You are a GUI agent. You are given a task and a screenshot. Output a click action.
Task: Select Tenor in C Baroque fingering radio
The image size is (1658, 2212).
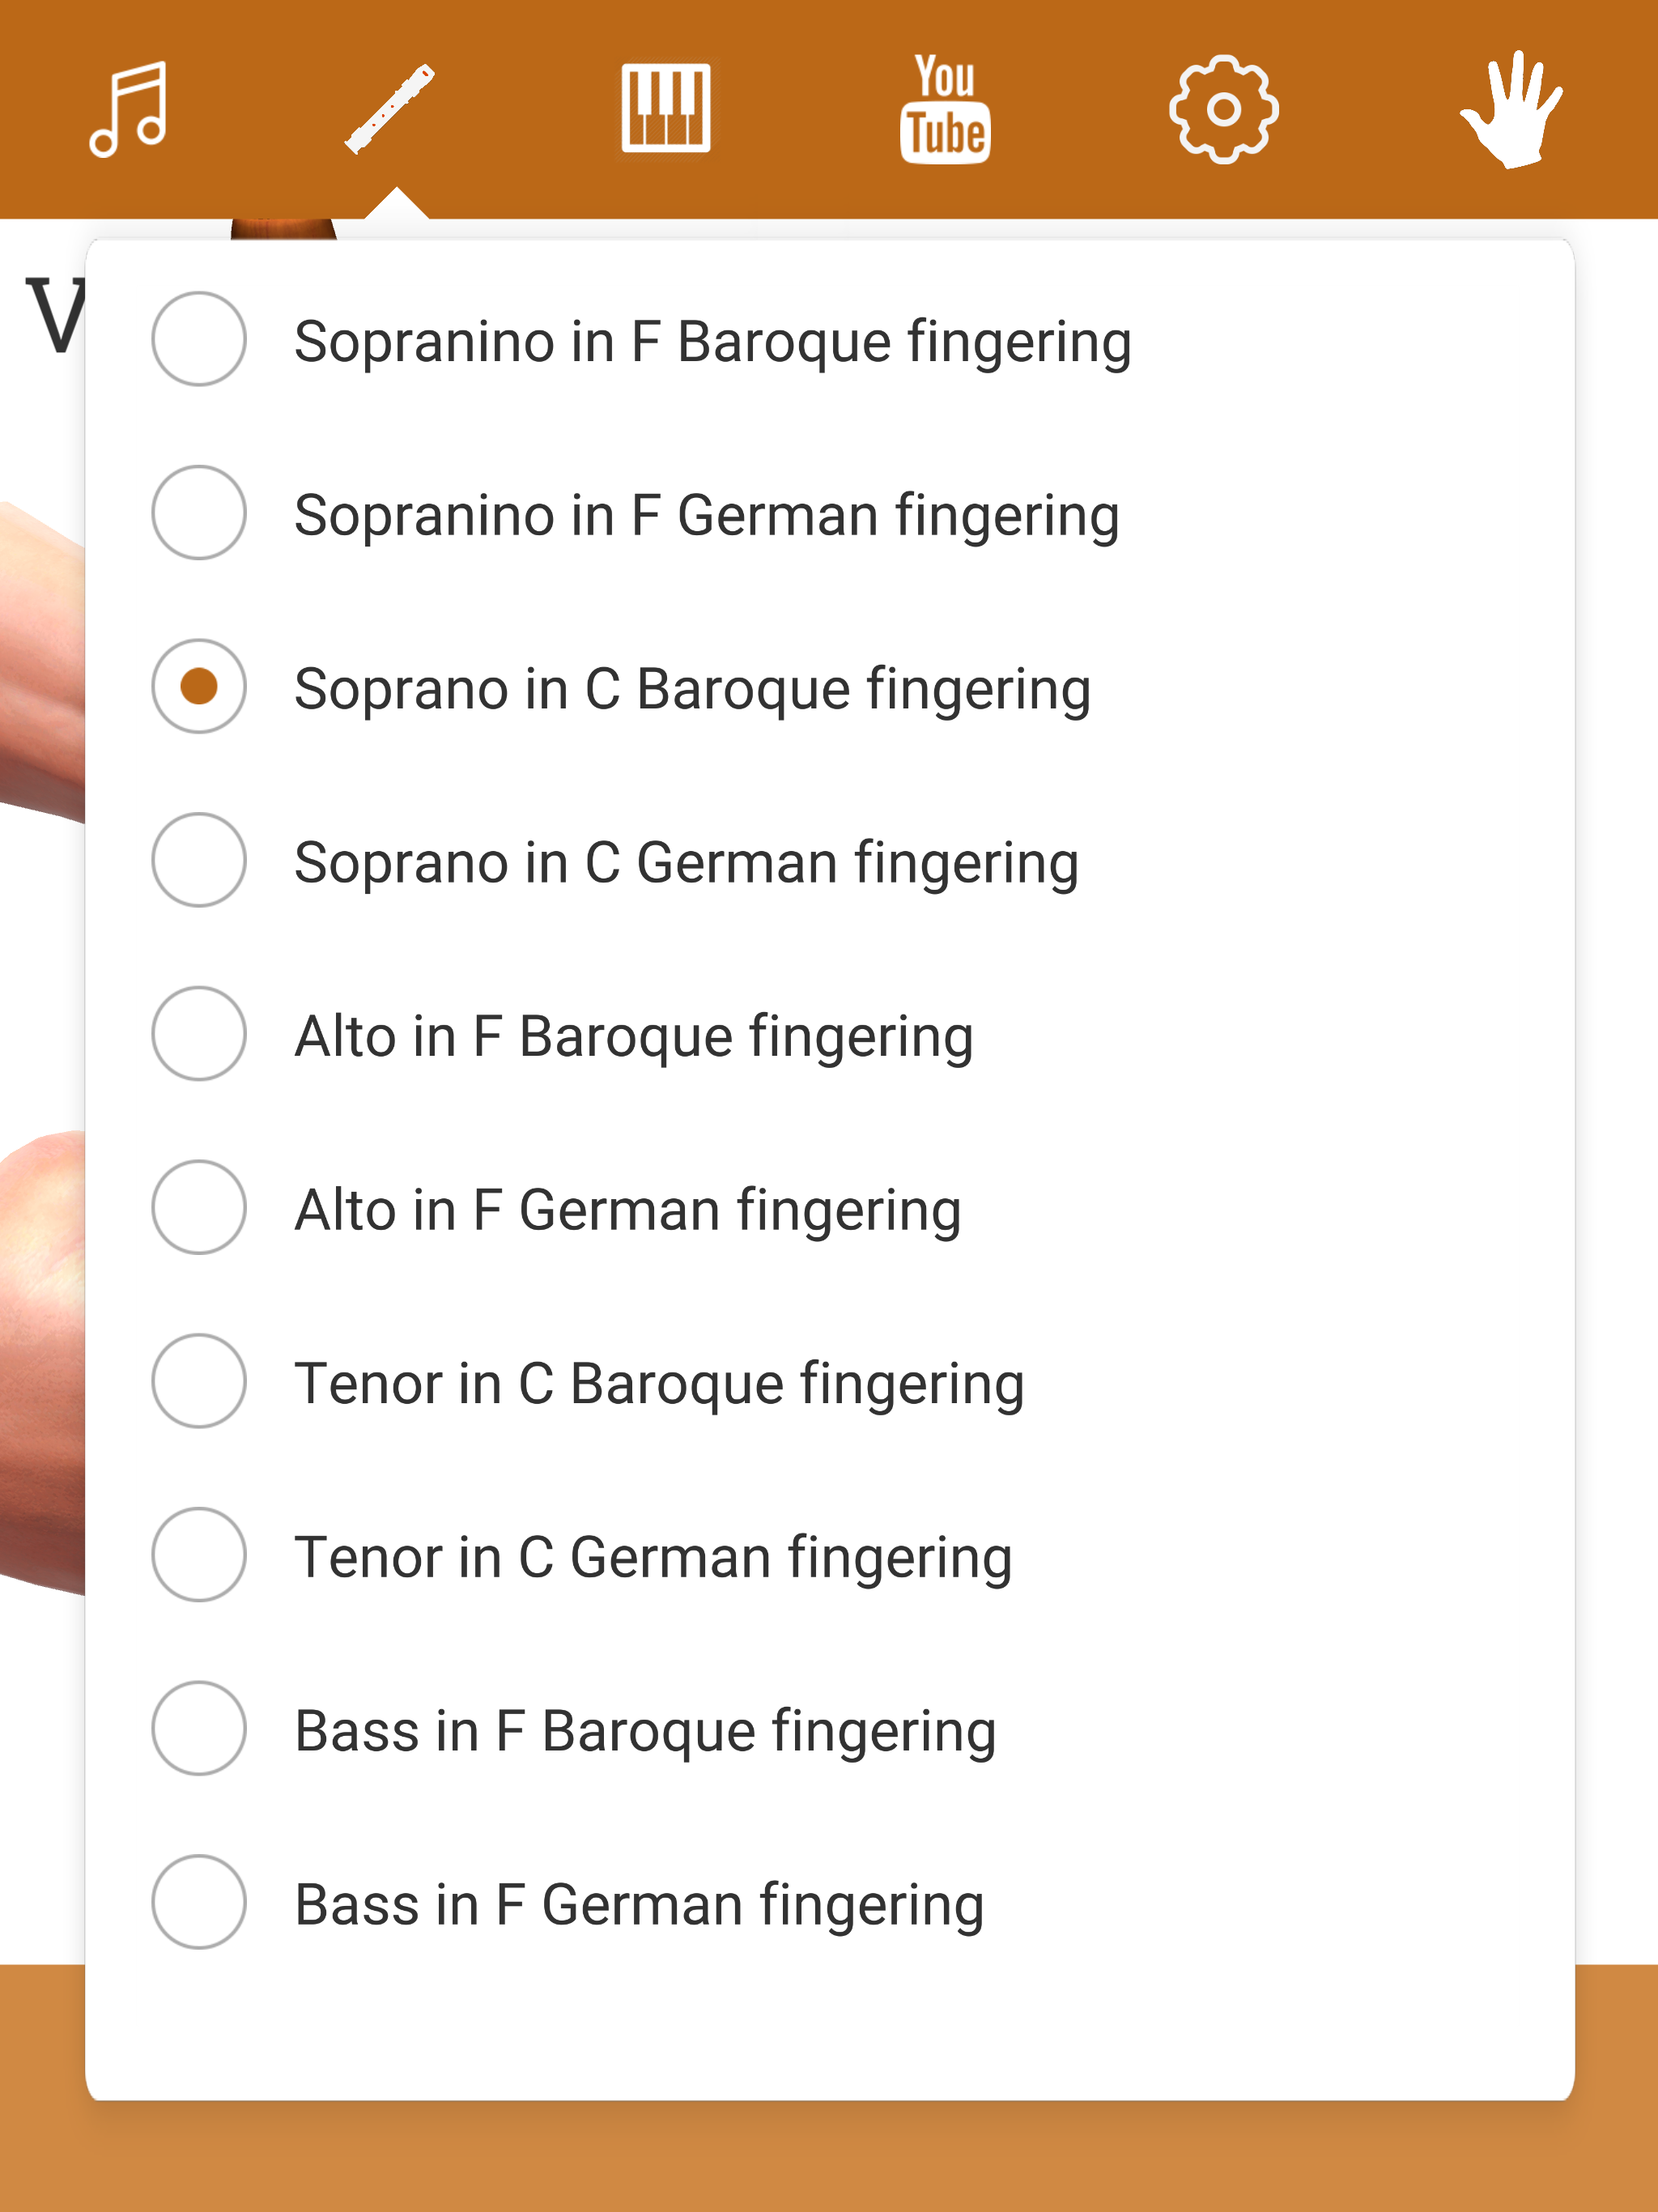[x=199, y=1381]
